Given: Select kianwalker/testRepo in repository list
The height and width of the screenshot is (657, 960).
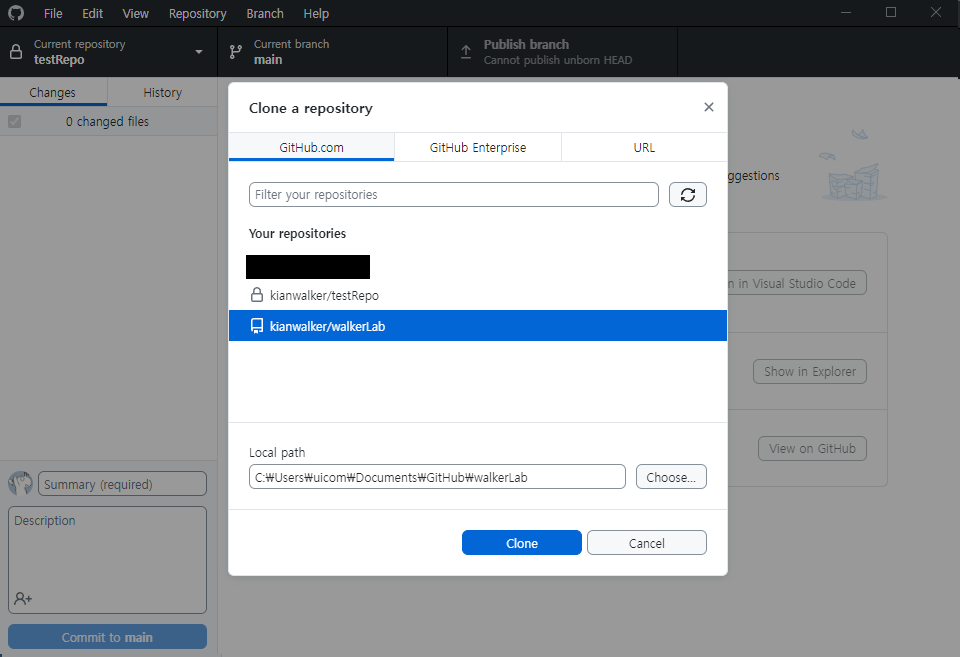Looking at the screenshot, I should click(x=478, y=295).
